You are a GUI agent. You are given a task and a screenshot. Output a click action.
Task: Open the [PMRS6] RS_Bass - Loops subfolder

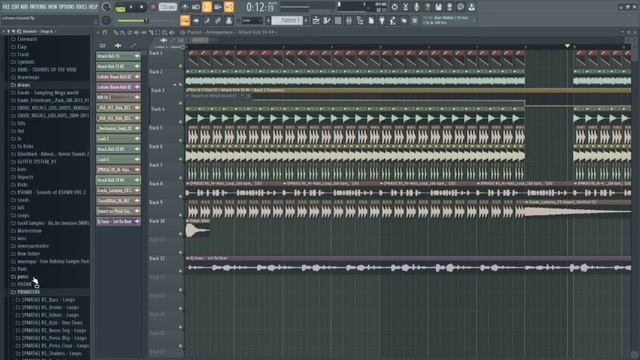50,300
